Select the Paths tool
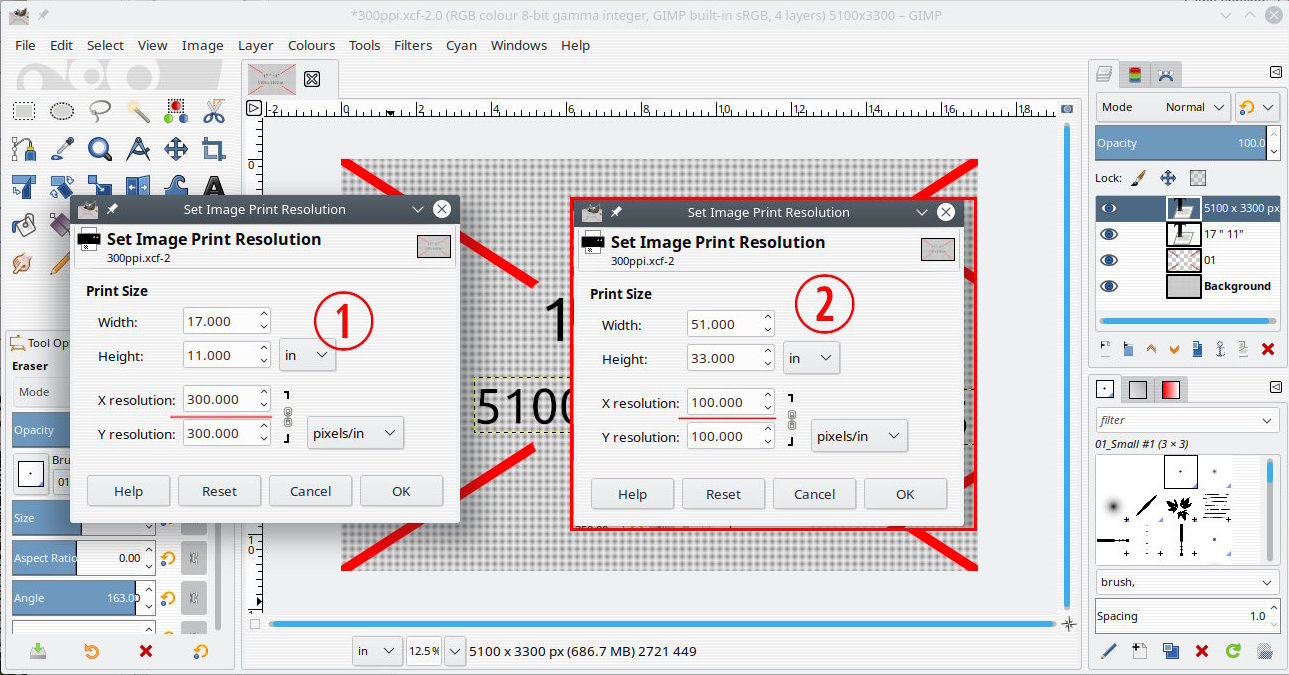This screenshot has height=675, width=1289. tap(24, 149)
